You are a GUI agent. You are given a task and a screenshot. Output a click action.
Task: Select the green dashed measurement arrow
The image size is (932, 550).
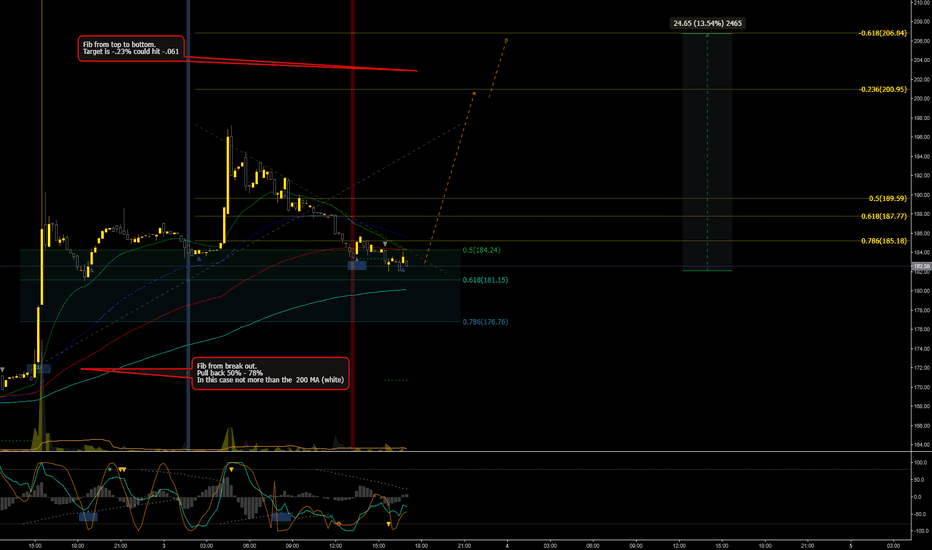pyautogui.click(x=707, y=152)
